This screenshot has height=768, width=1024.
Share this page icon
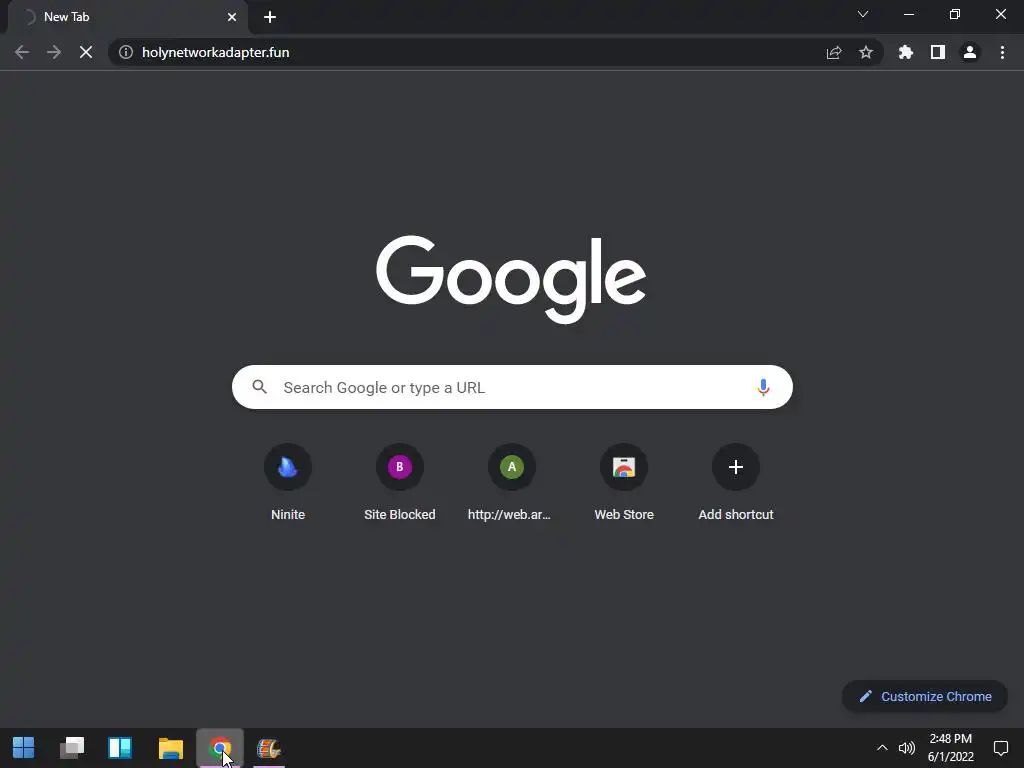coord(834,52)
